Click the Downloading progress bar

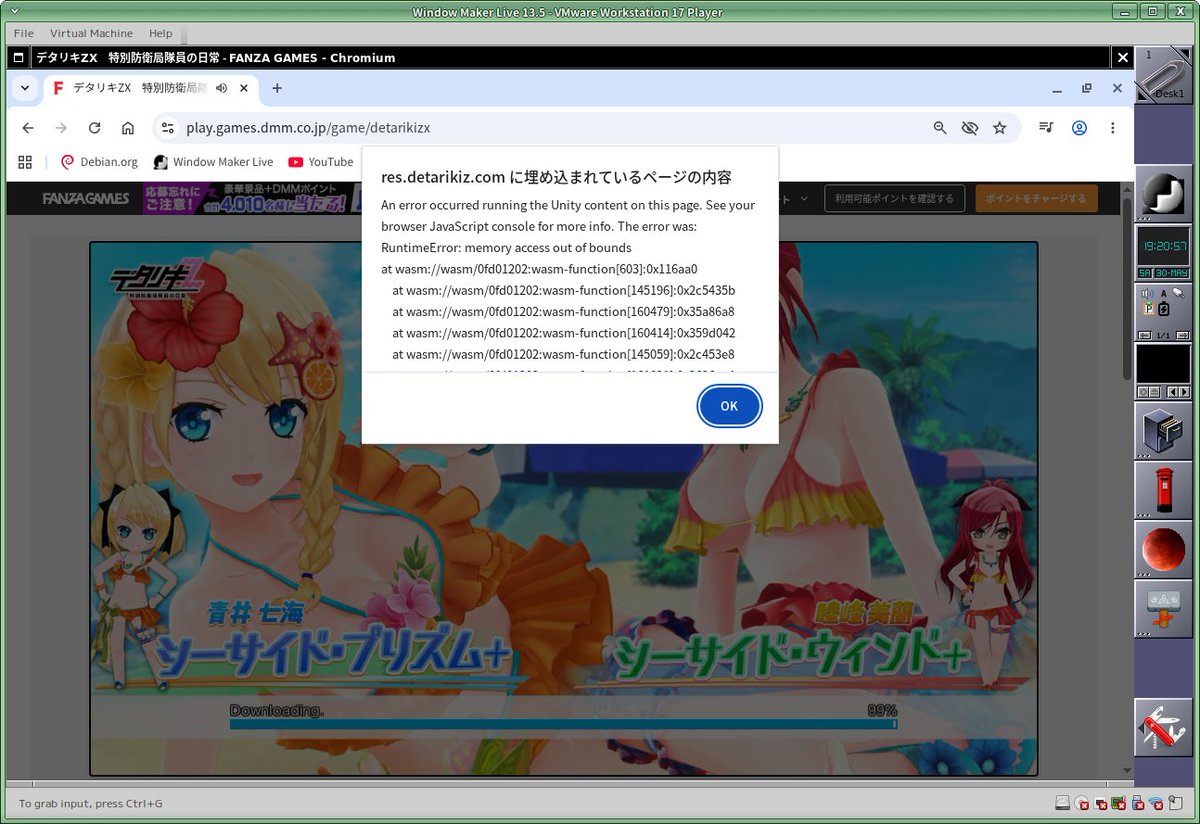563,724
